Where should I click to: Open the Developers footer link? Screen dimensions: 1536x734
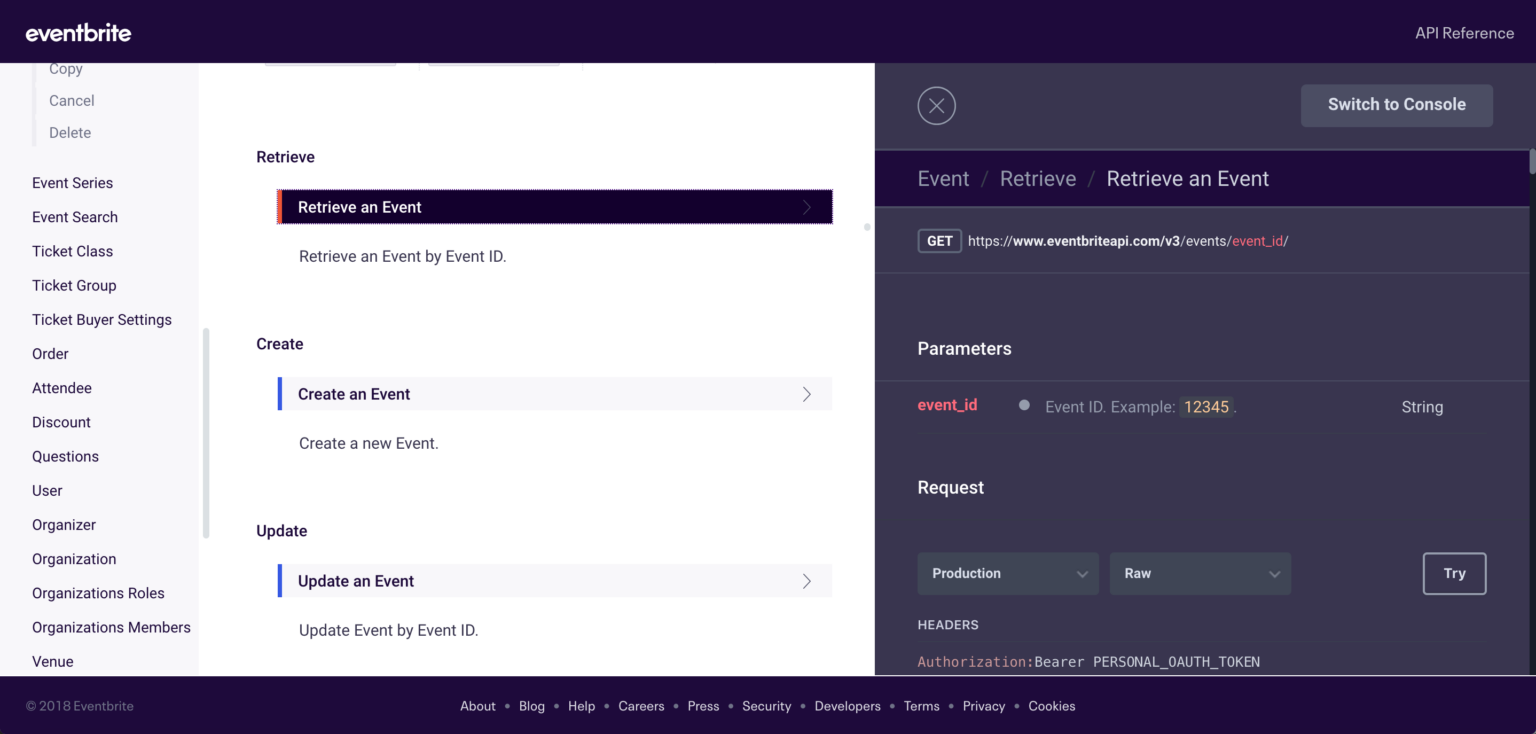[847, 706]
